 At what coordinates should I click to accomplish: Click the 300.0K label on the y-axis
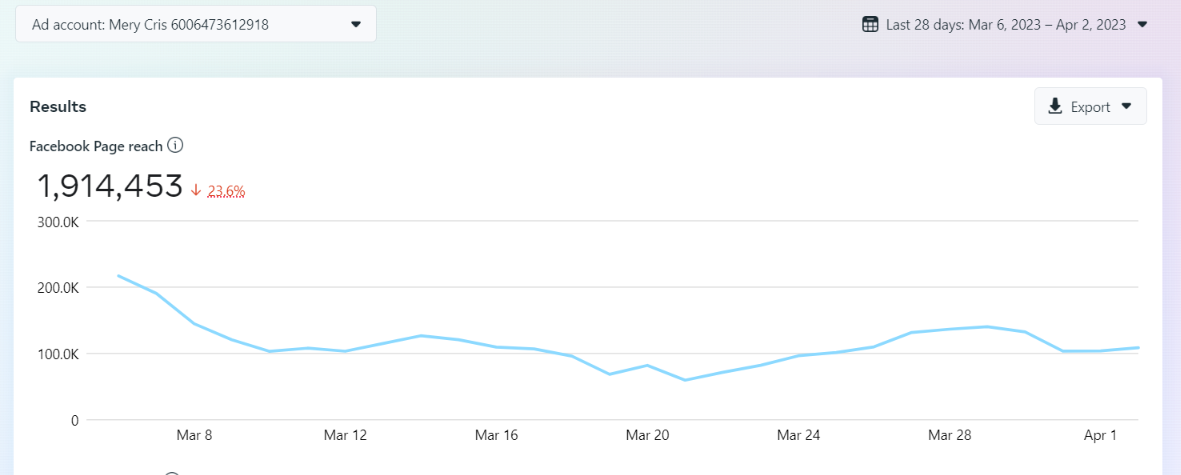58,221
